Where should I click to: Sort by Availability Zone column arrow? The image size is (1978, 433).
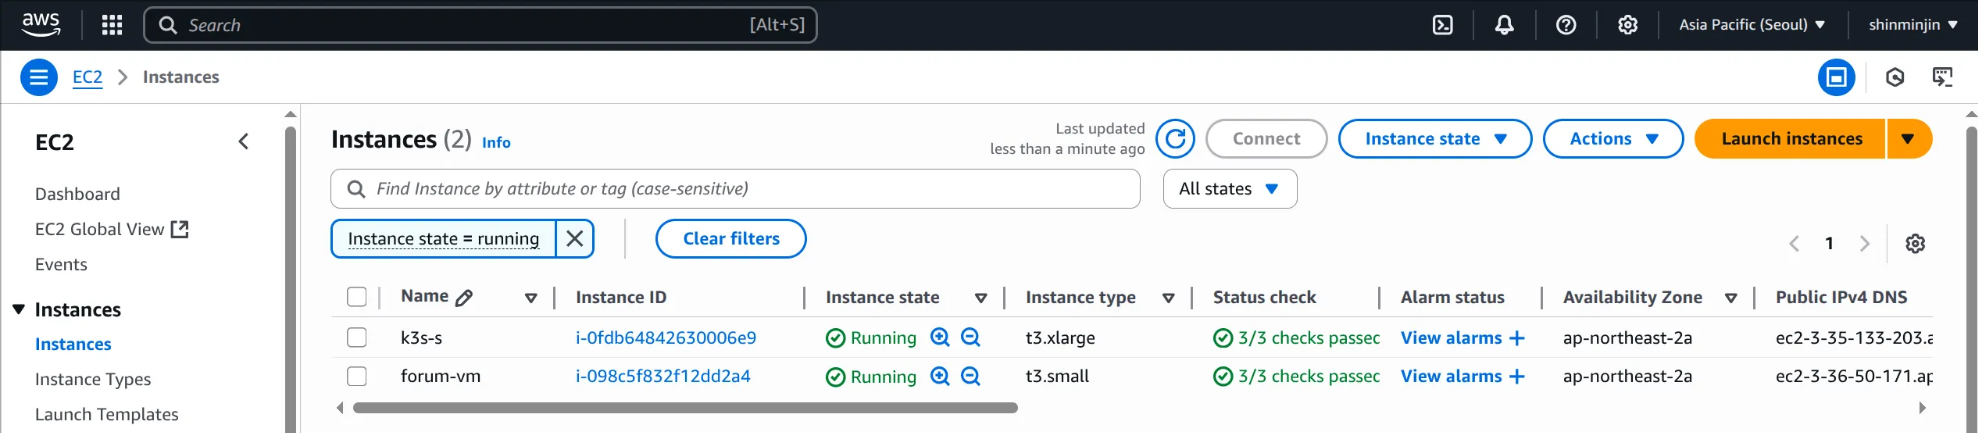pos(1731,298)
